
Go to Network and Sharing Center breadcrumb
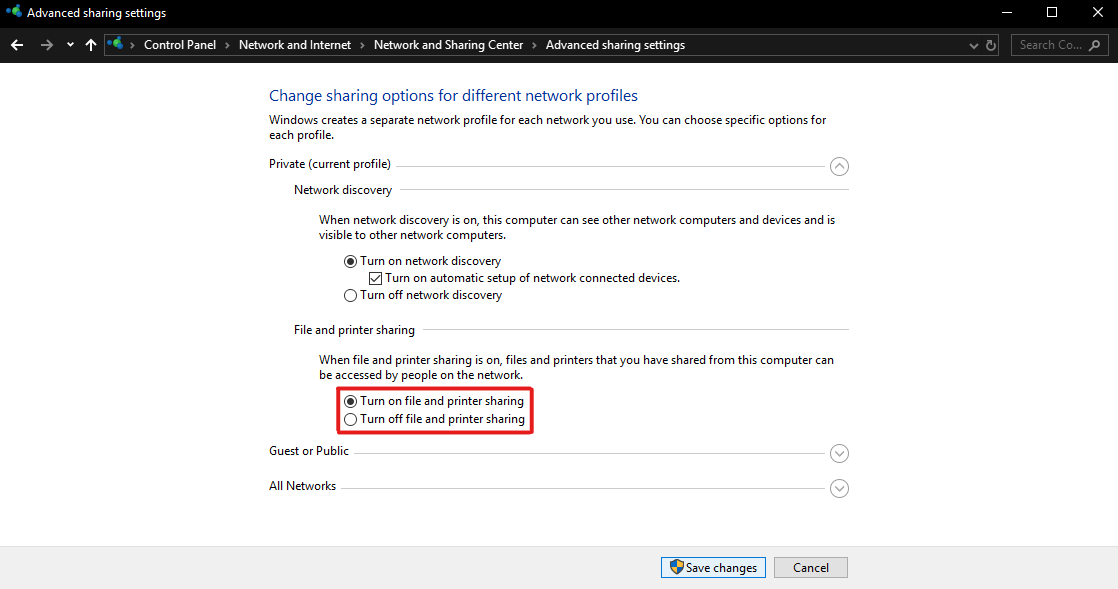coord(448,45)
